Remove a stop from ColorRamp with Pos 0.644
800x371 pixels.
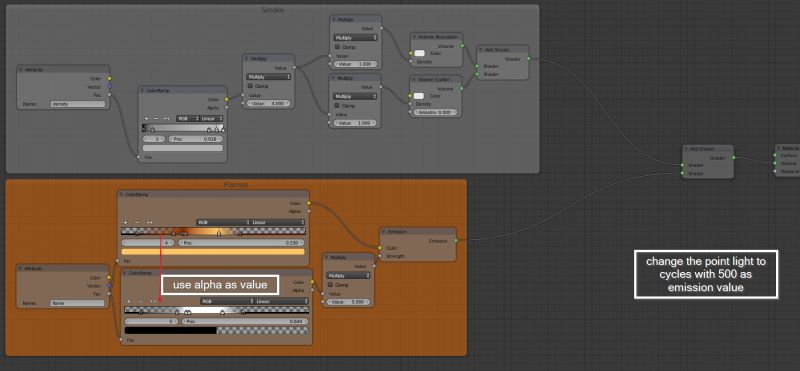[140, 302]
